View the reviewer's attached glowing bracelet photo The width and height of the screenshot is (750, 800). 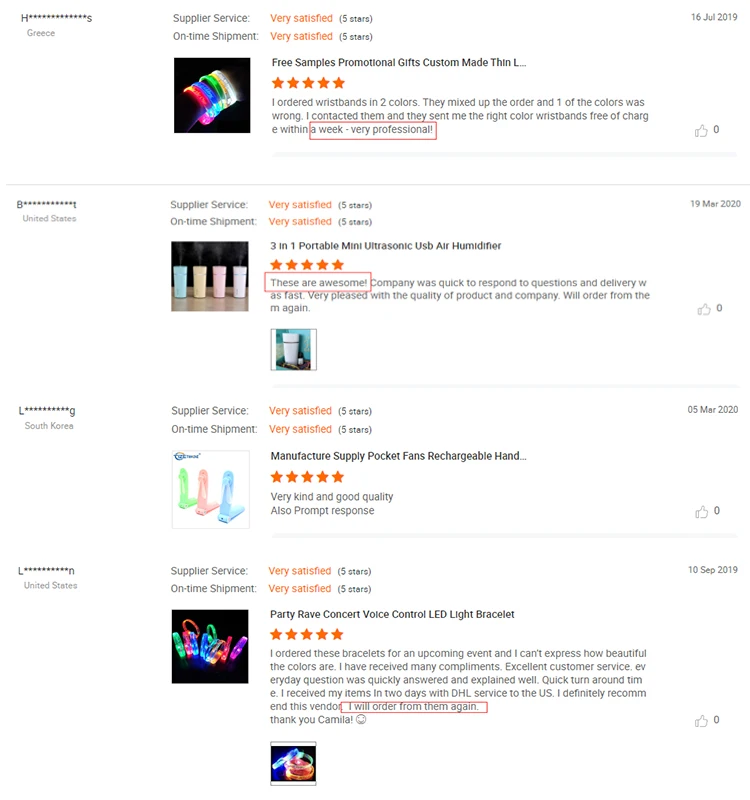point(293,763)
